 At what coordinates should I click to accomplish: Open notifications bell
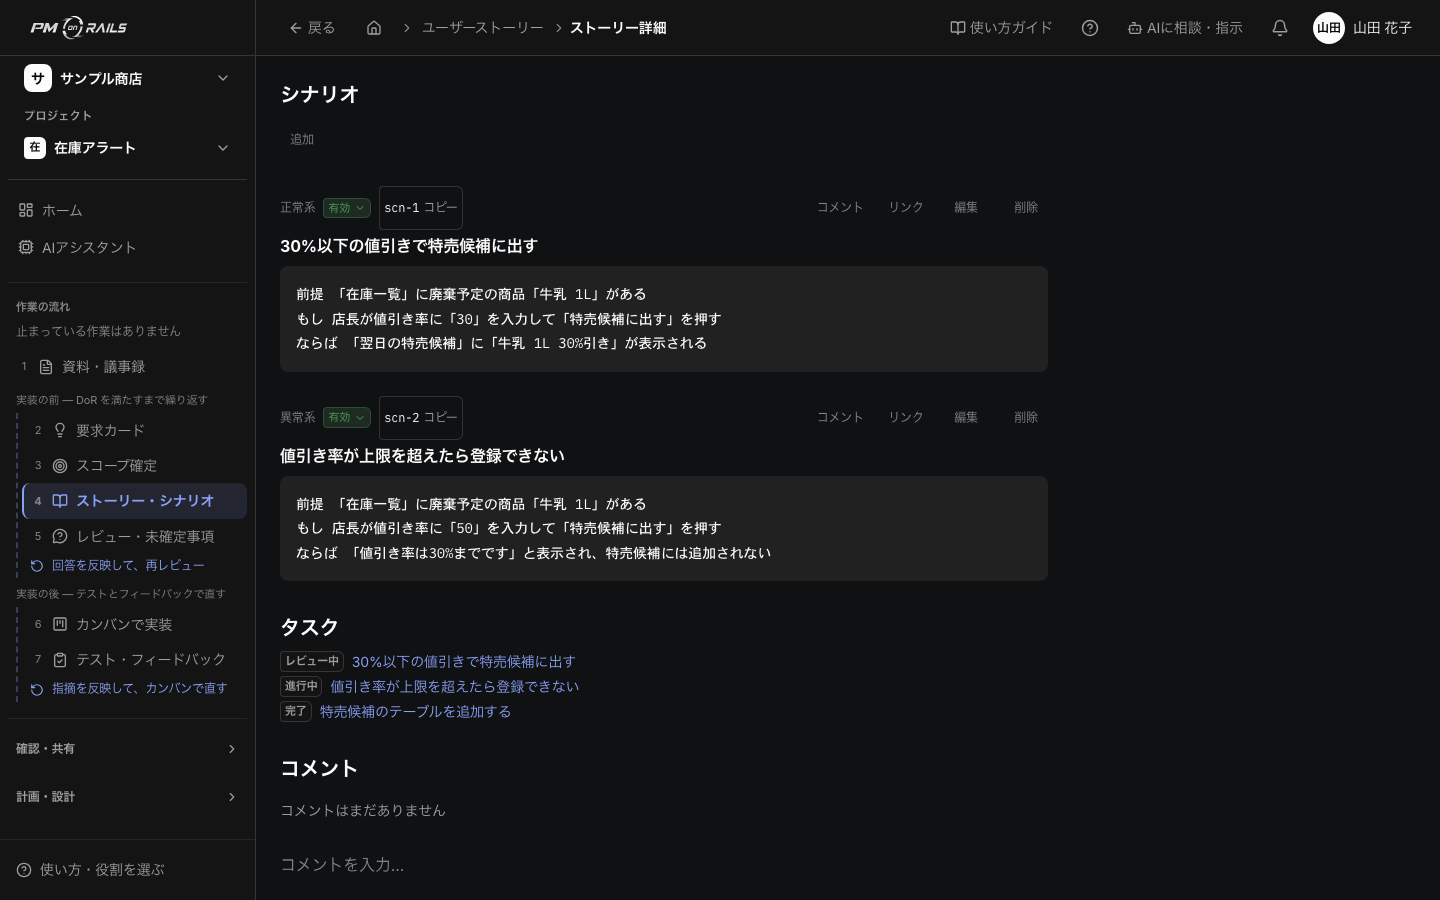point(1280,28)
